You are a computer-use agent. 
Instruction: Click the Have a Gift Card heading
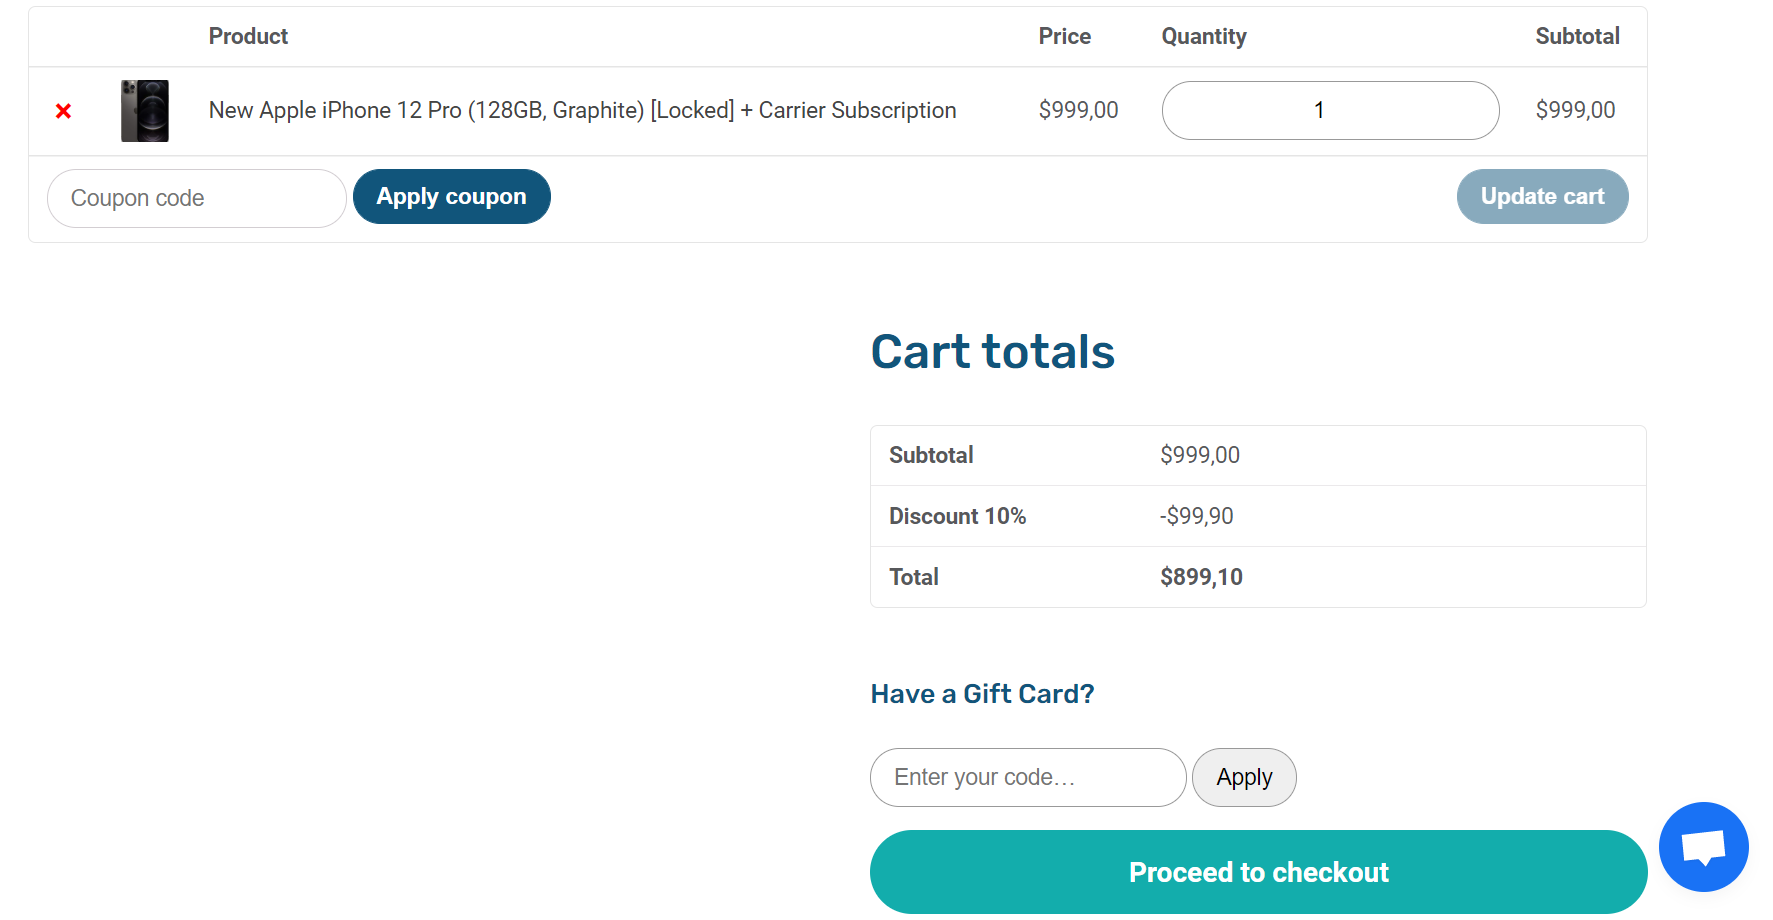point(982,694)
